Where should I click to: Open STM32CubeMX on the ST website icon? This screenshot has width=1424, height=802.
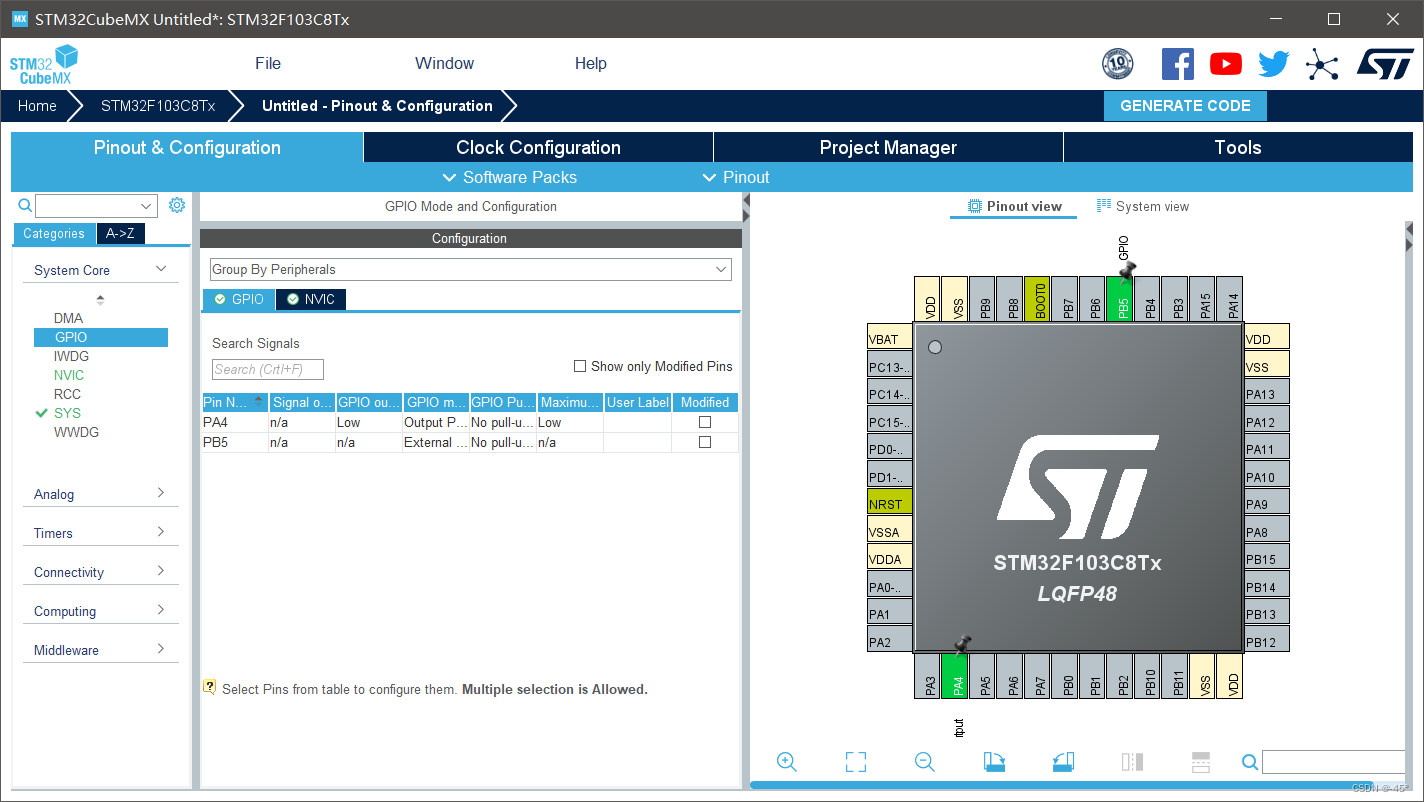[x=1386, y=63]
